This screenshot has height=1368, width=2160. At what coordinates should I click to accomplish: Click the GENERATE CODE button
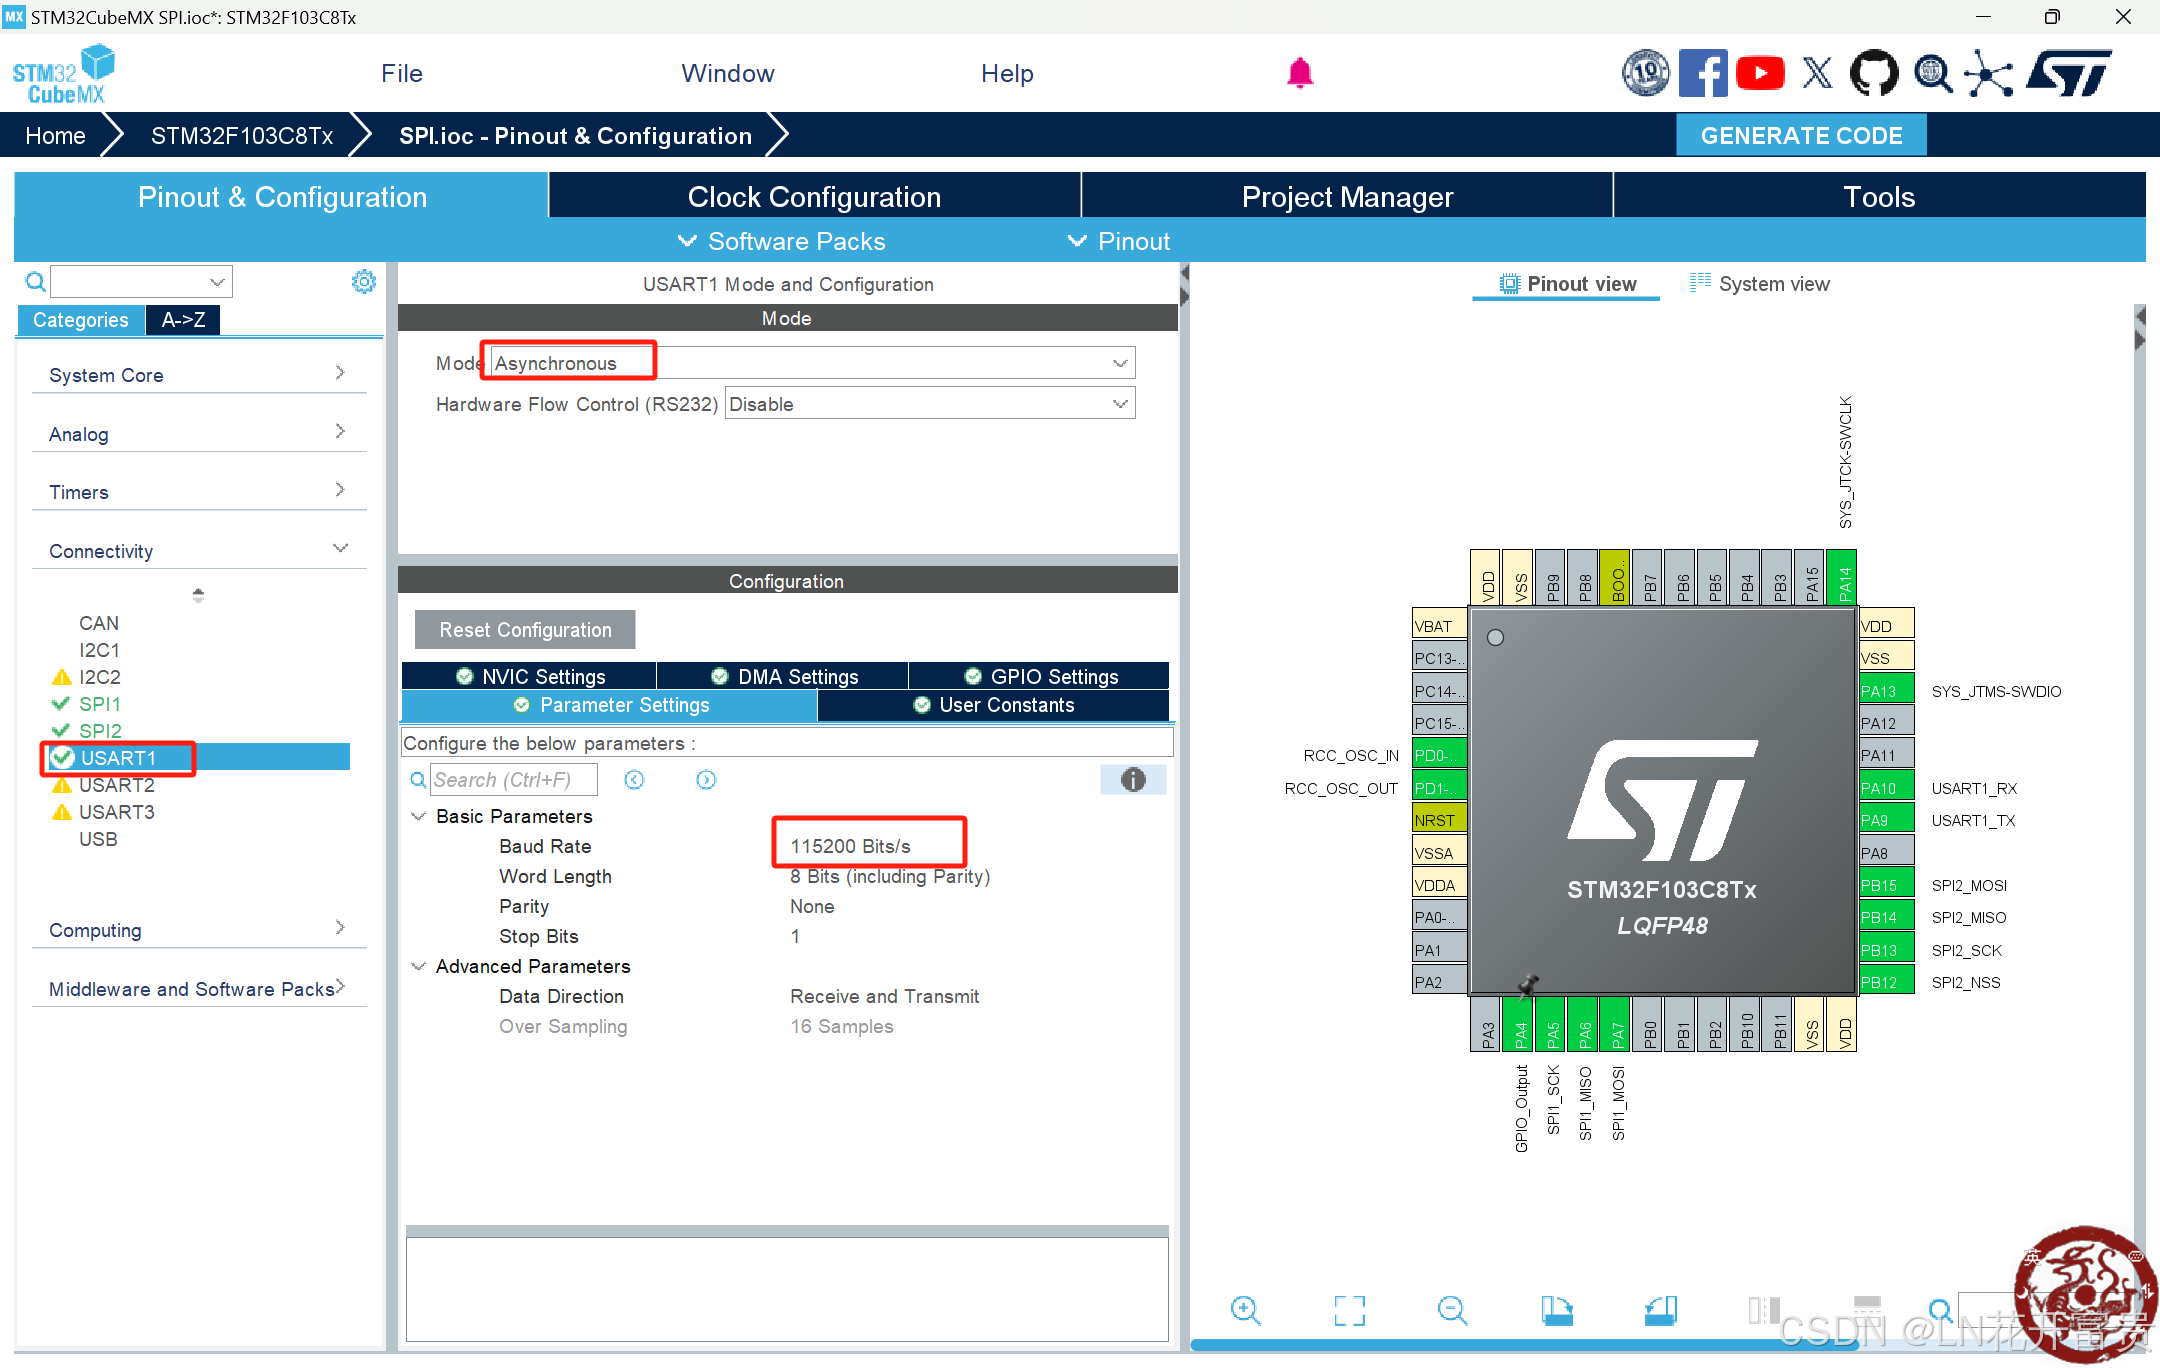pyautogui.click(x=1800, y=136)
